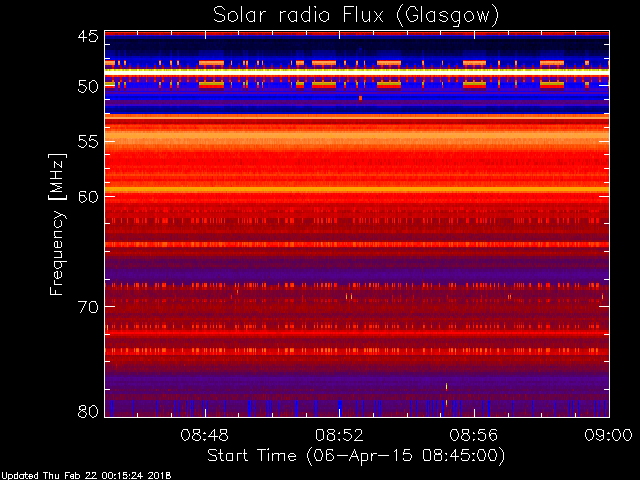Image resolution: width=640 pixels, height=480 pixels.
Task: Click the broad orange band around 55 MHz
Action: [x=357, y=137]
